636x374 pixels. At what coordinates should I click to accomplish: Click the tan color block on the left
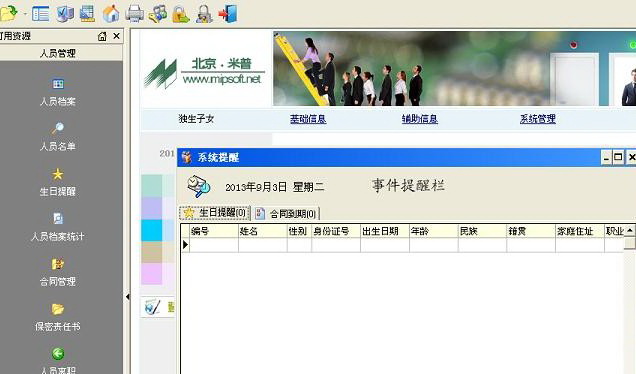152,252
